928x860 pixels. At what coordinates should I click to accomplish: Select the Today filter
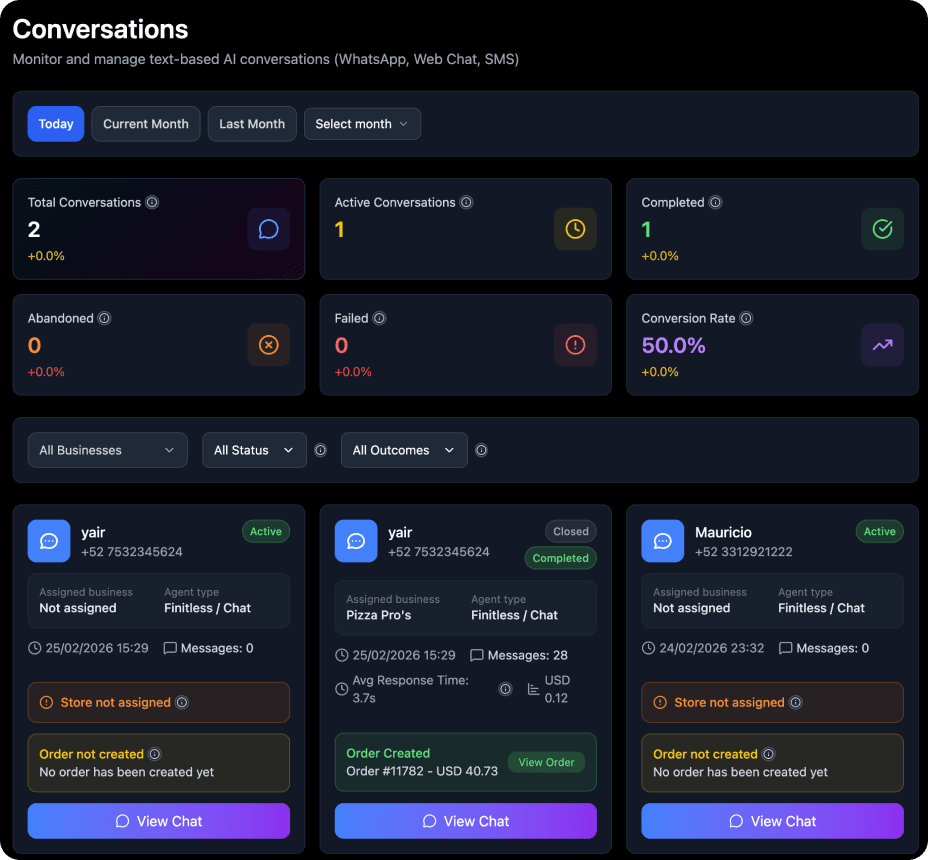tap(55, 124)
